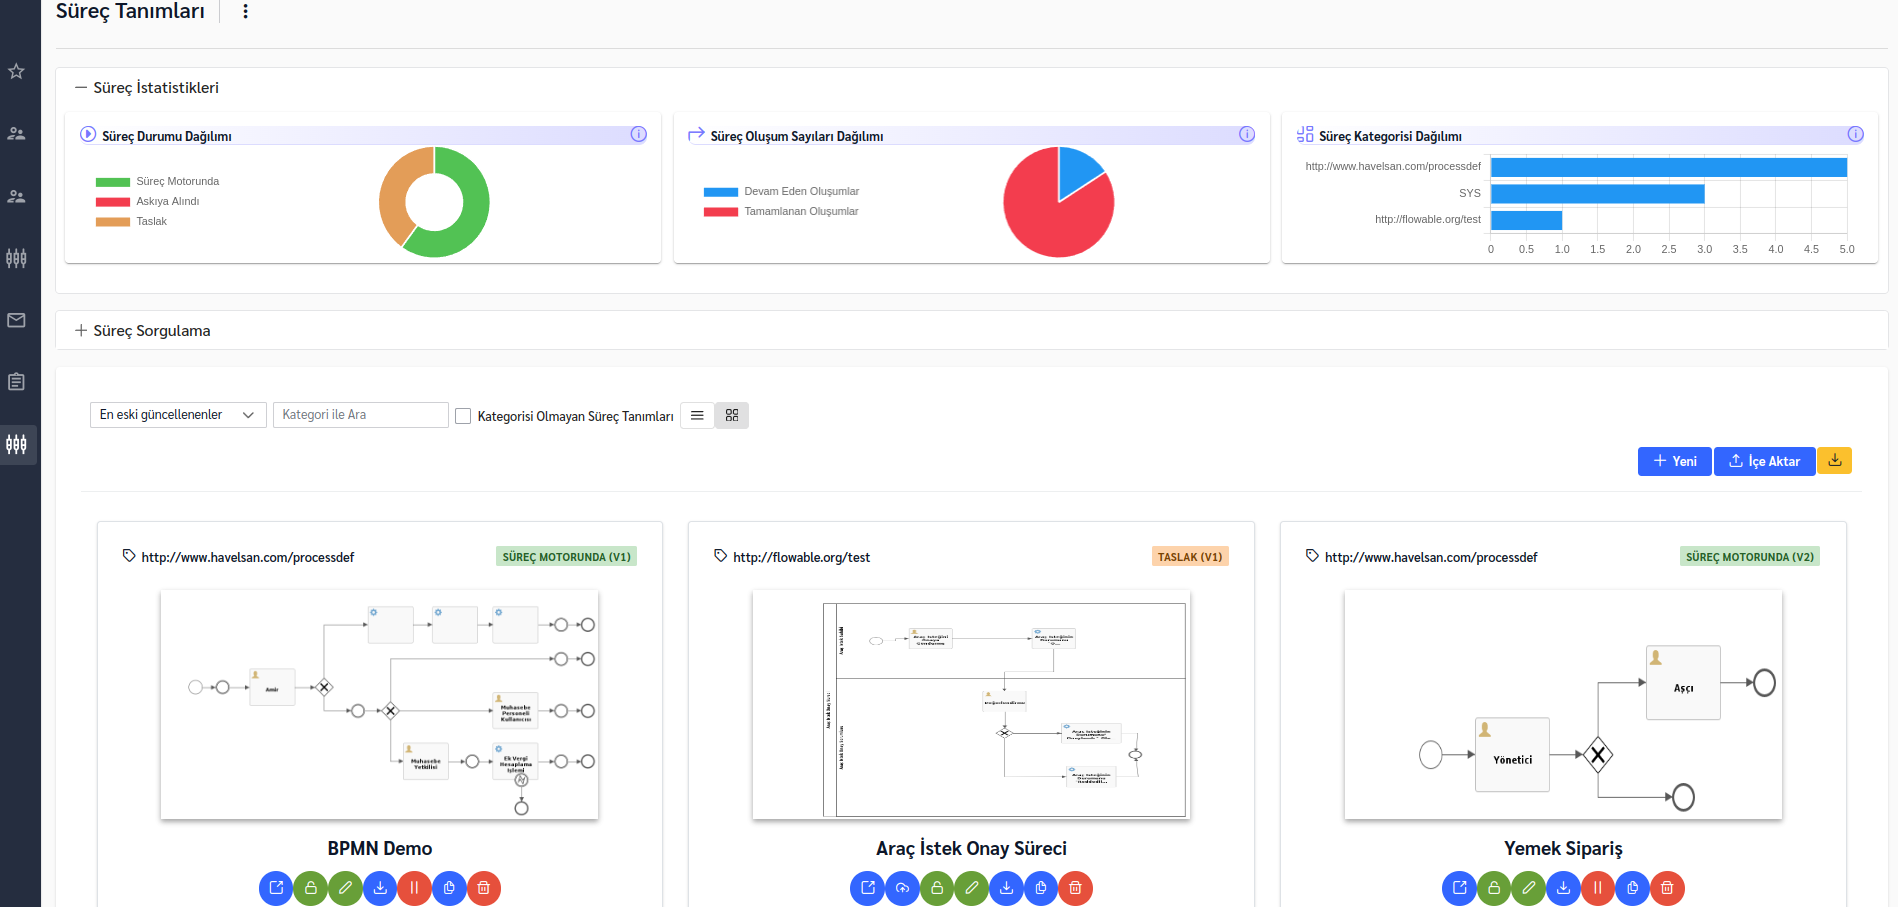This screenshot has height=907, width=1898.
Task: Click the İçe Aktar import button
Action: [1764, 461]
